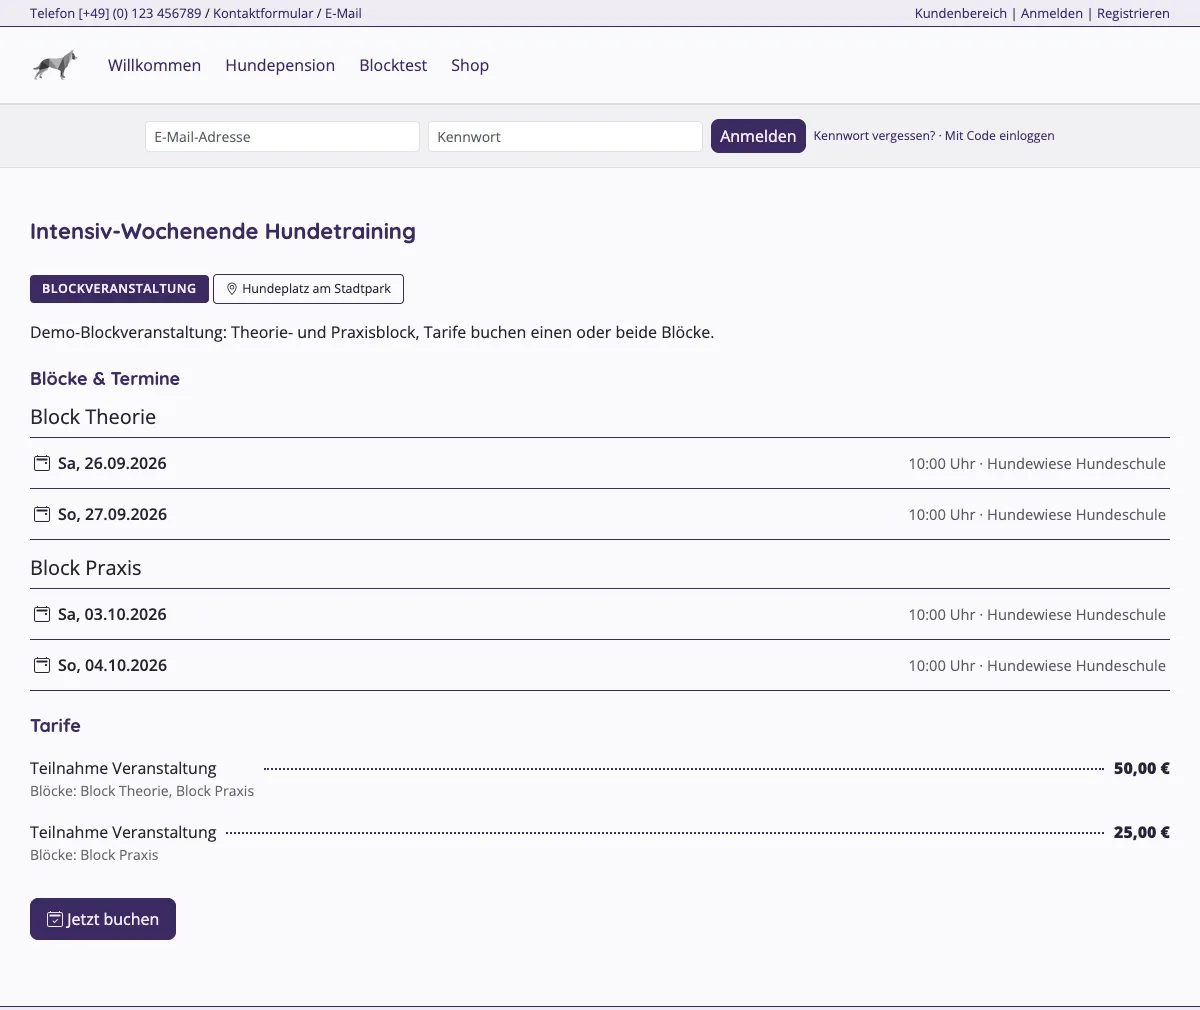Focus the E-Mail-Adresse input field

point(282,137)
